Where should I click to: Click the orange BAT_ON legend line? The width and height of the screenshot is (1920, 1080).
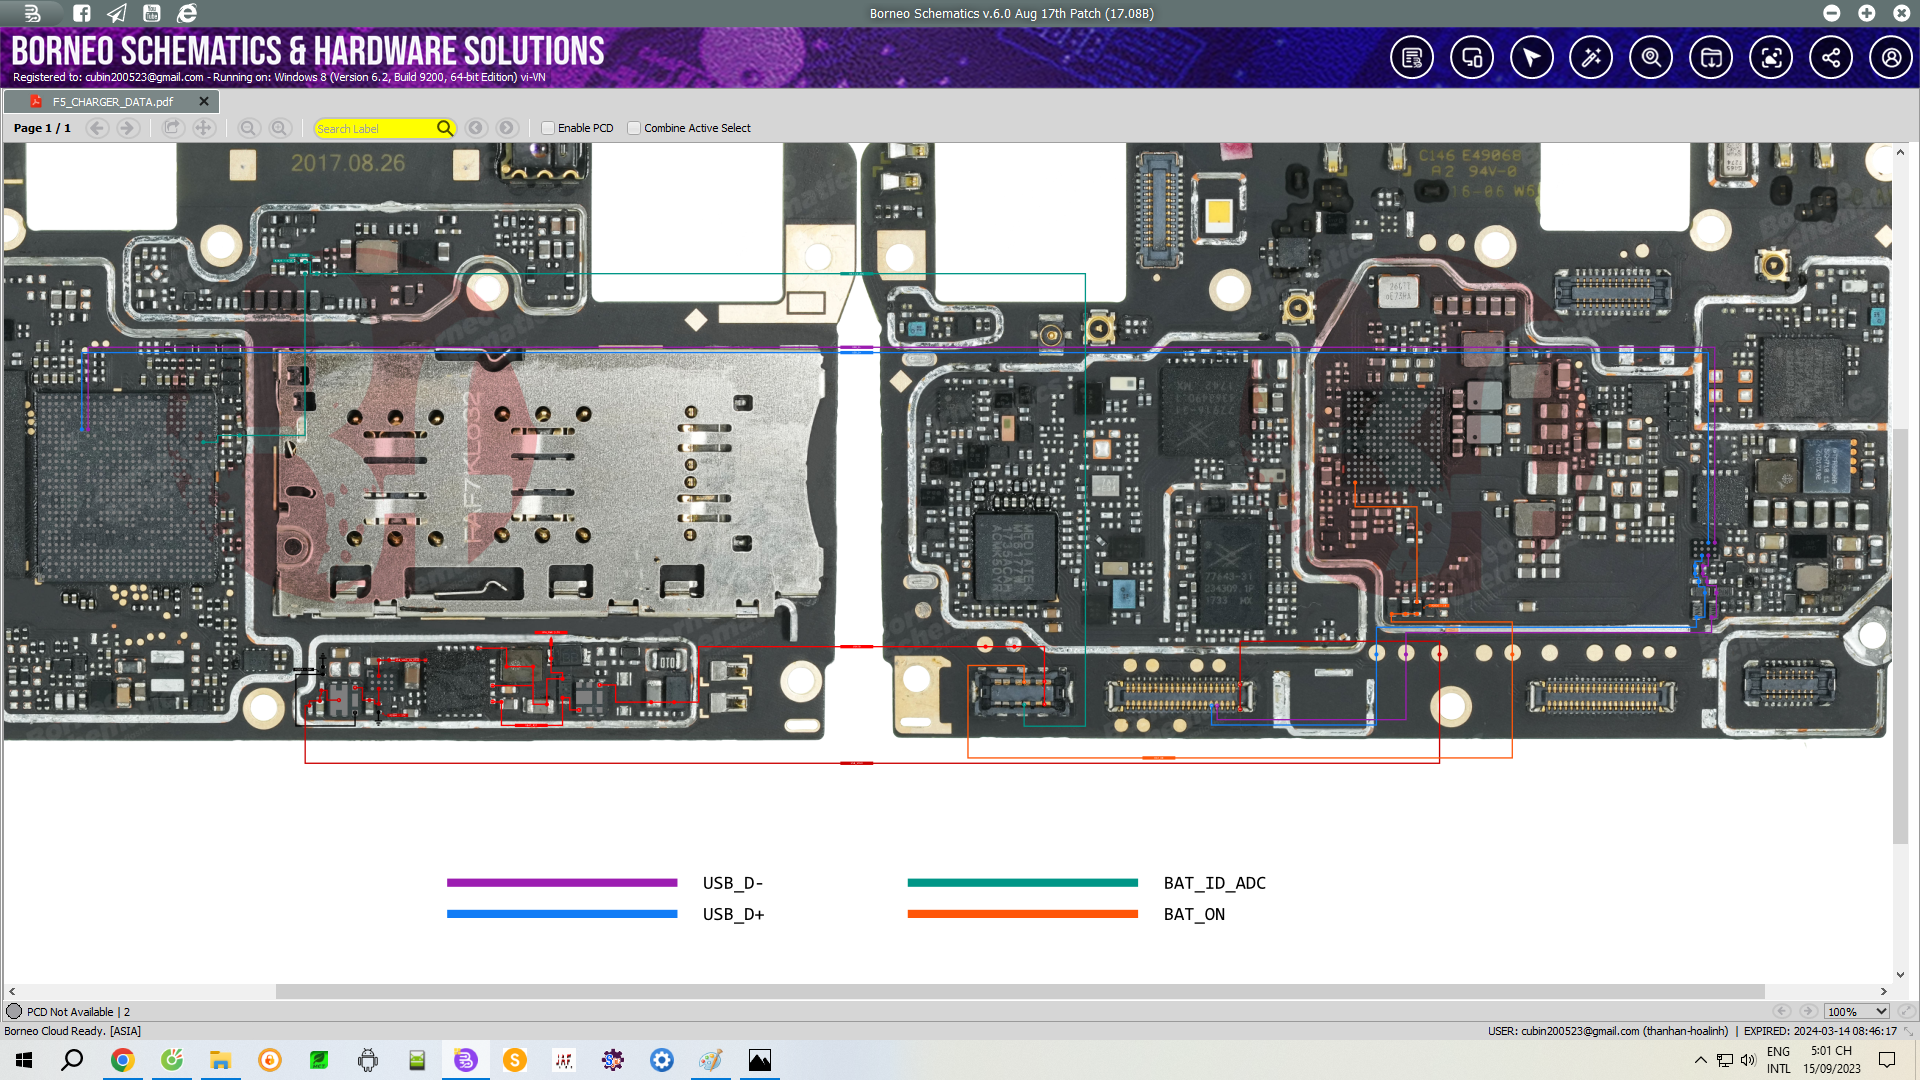point(1022,914)
